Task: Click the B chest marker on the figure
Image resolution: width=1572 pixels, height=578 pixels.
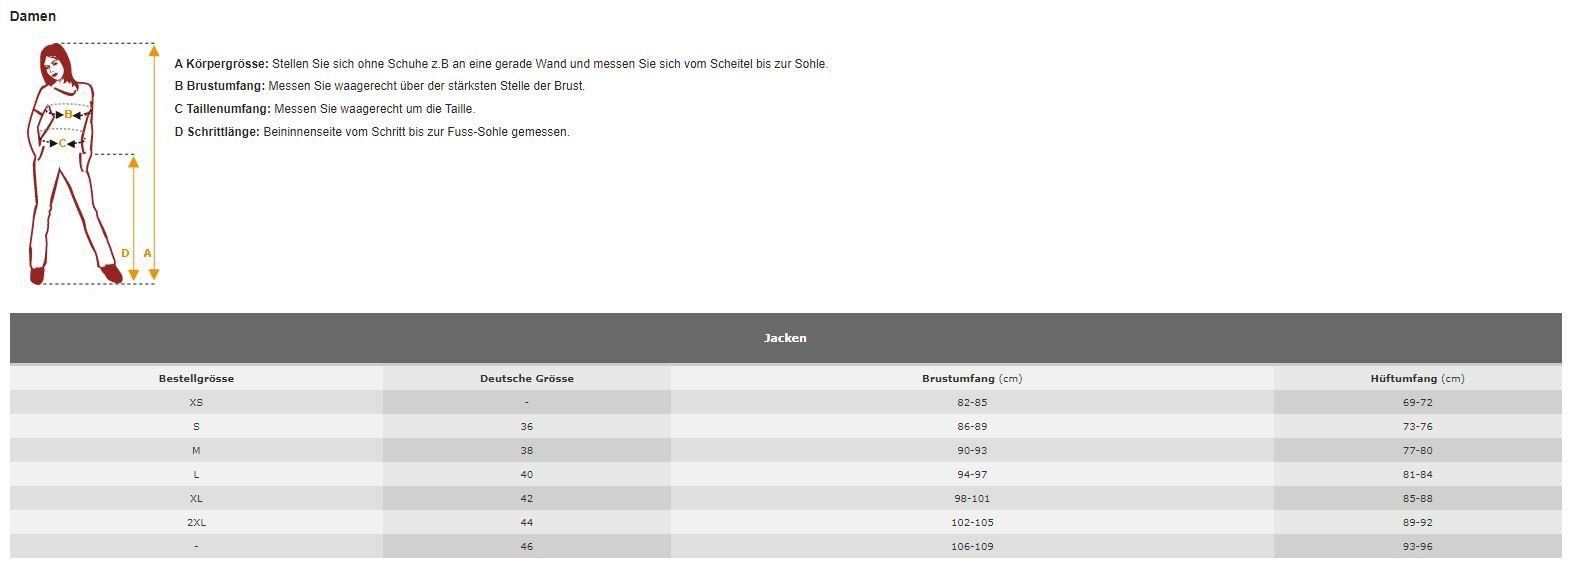Action: (x=68, y=115)
